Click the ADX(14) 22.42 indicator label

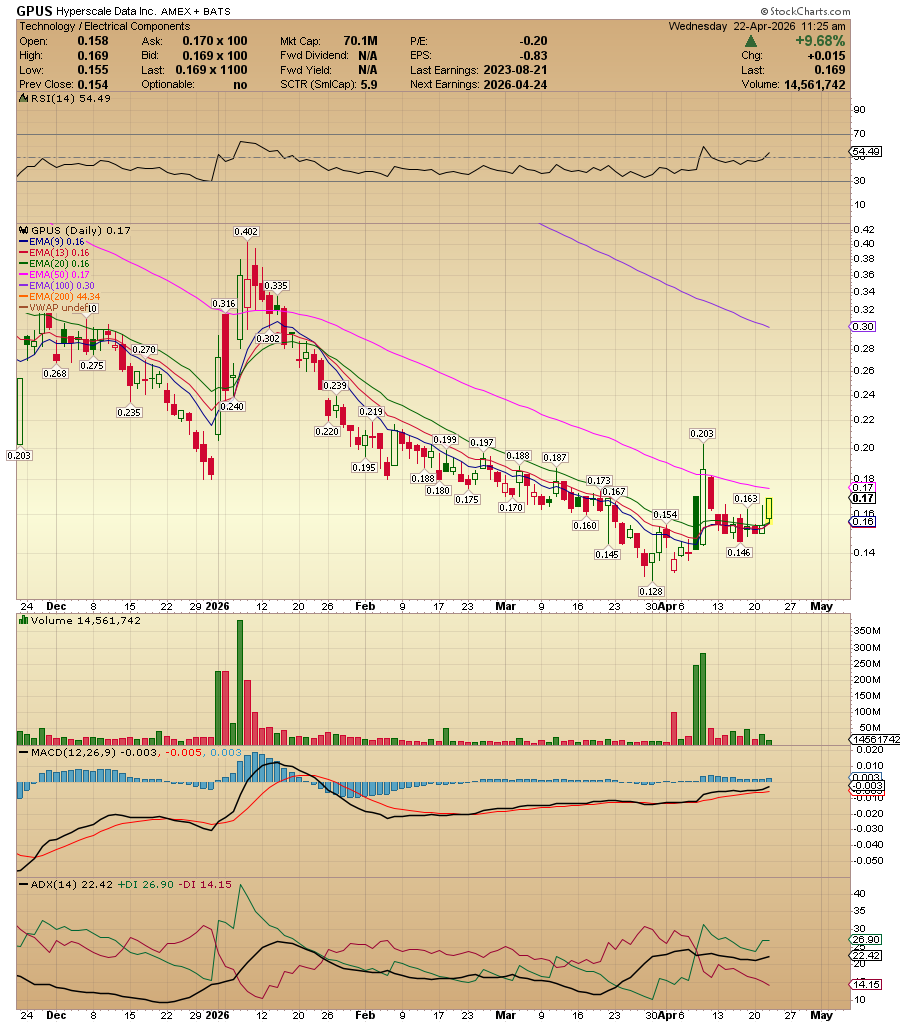pos(72,885)
